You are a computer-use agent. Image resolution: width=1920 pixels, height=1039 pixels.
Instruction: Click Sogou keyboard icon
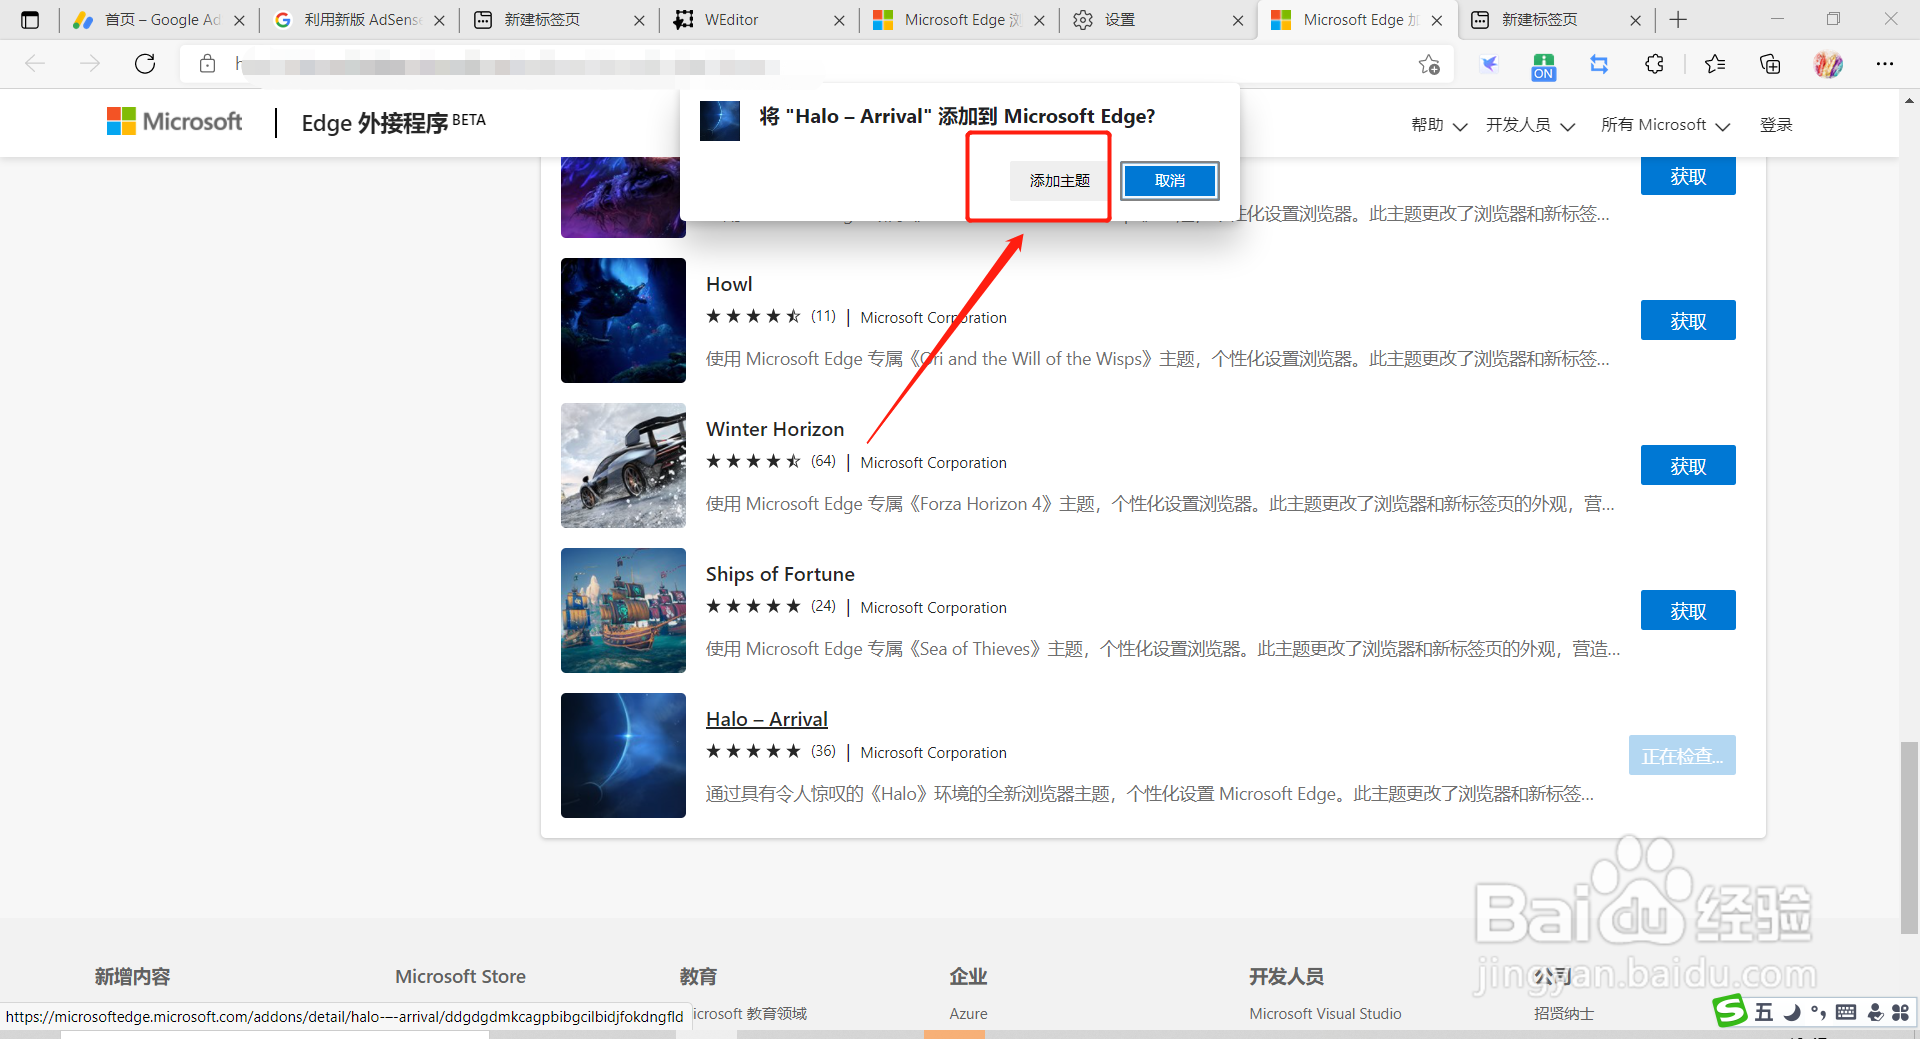1846,1012
